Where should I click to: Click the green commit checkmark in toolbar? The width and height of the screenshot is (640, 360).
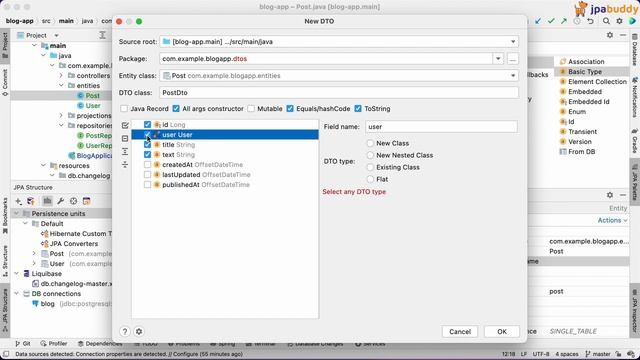(551, 21)
